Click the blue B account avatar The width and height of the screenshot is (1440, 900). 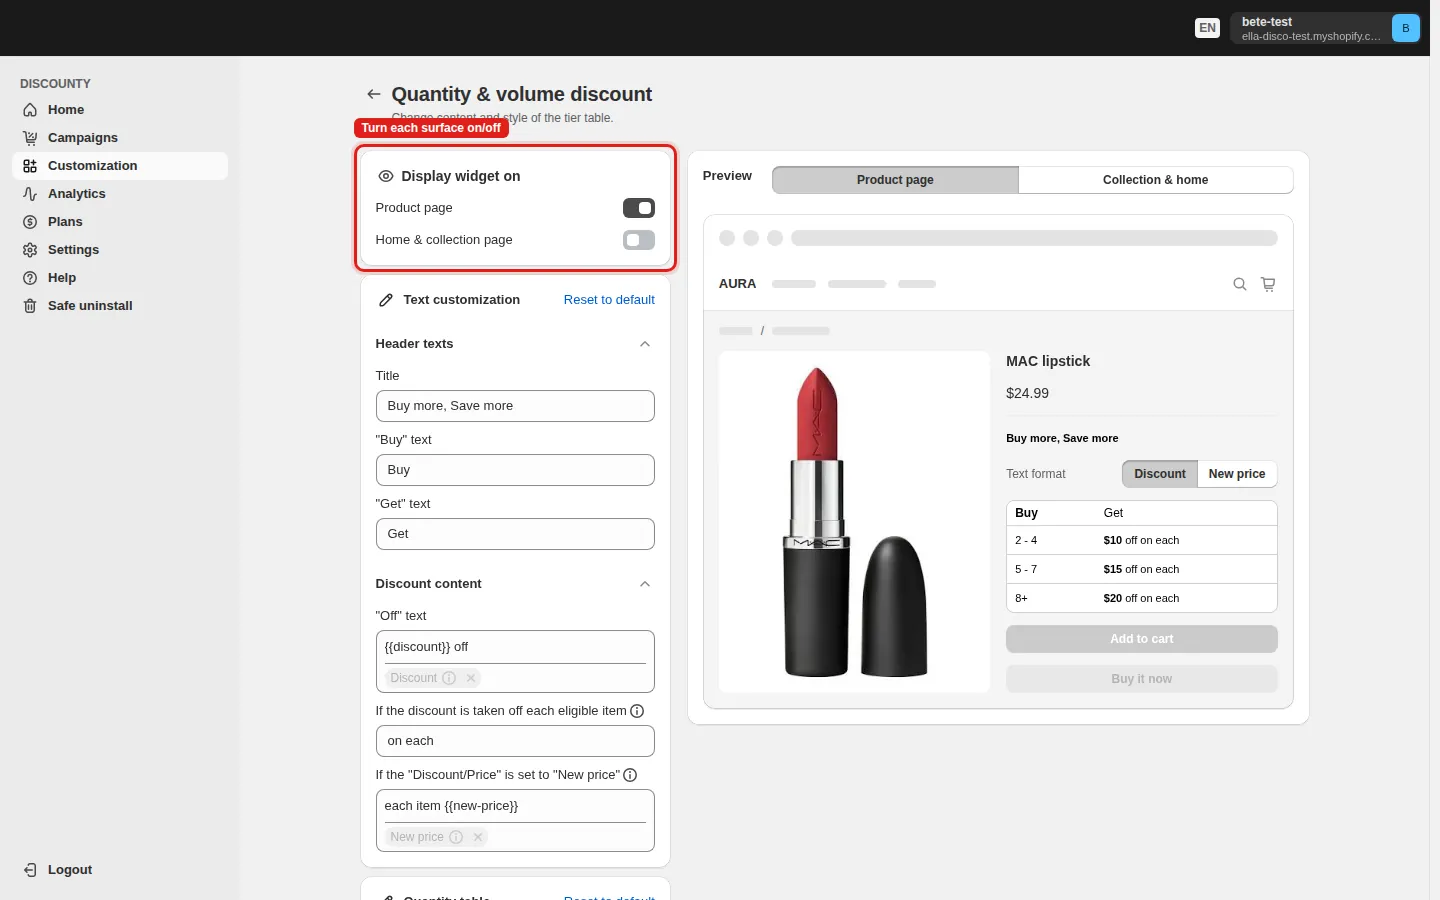pyautogui.click(x=1405, y=28)
